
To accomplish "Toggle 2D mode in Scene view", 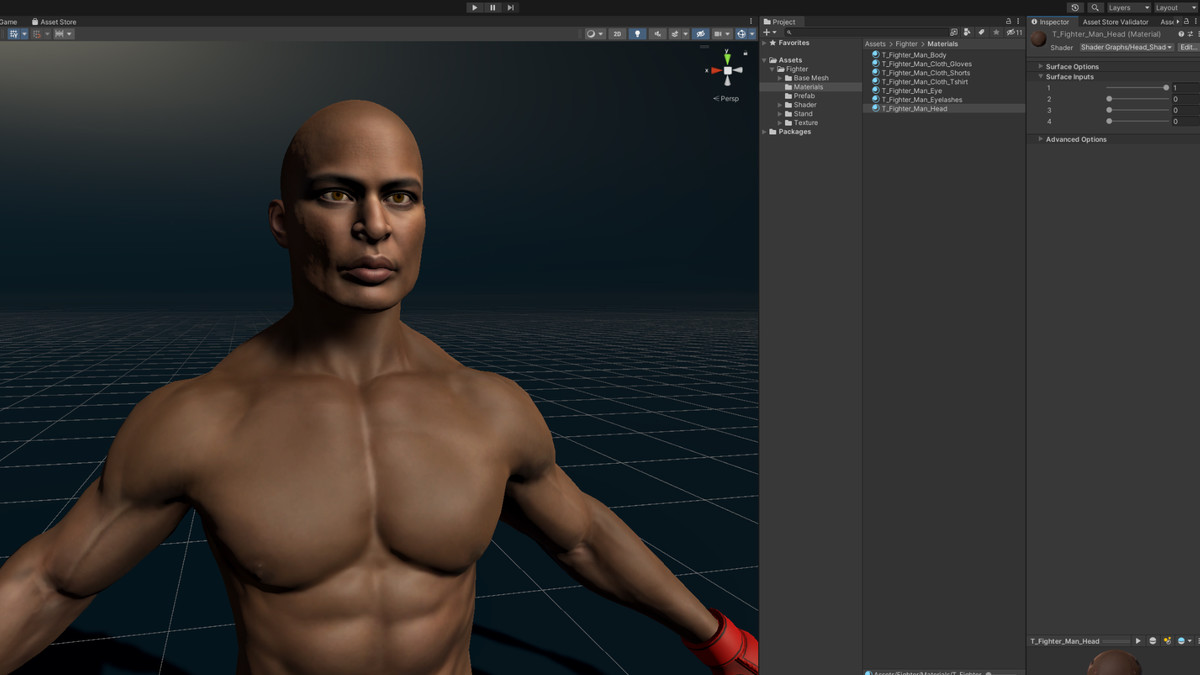I will (617, 34).
